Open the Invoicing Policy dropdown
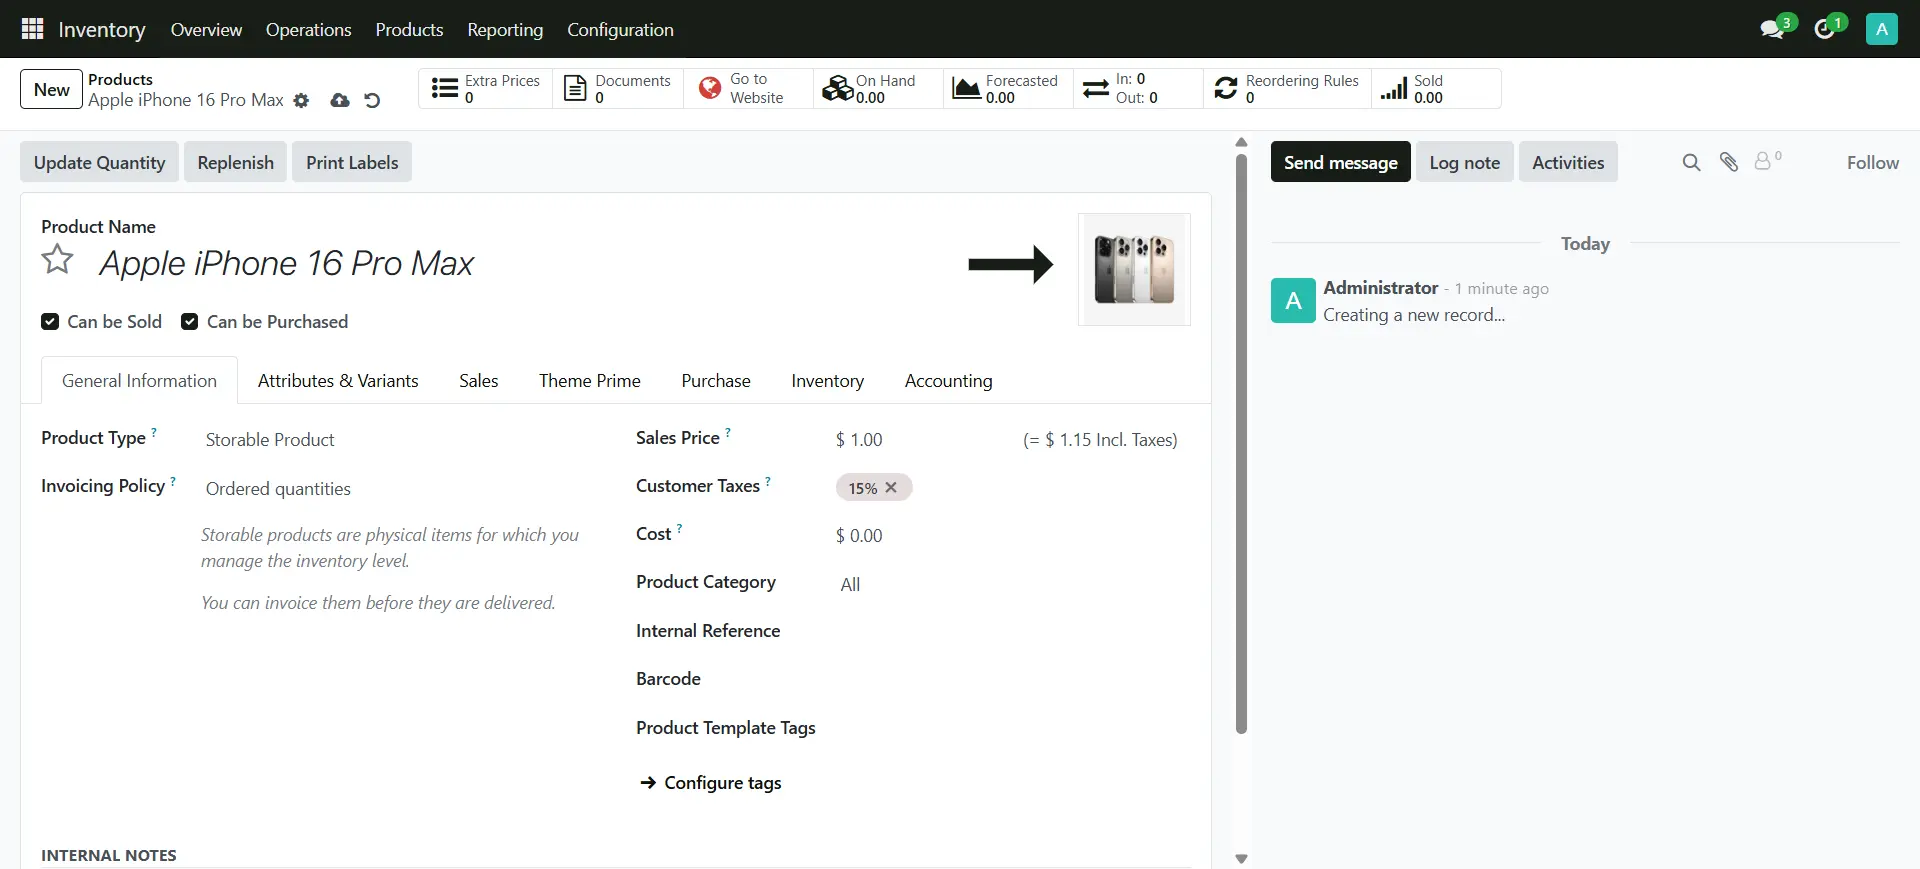 pos(400,489)
